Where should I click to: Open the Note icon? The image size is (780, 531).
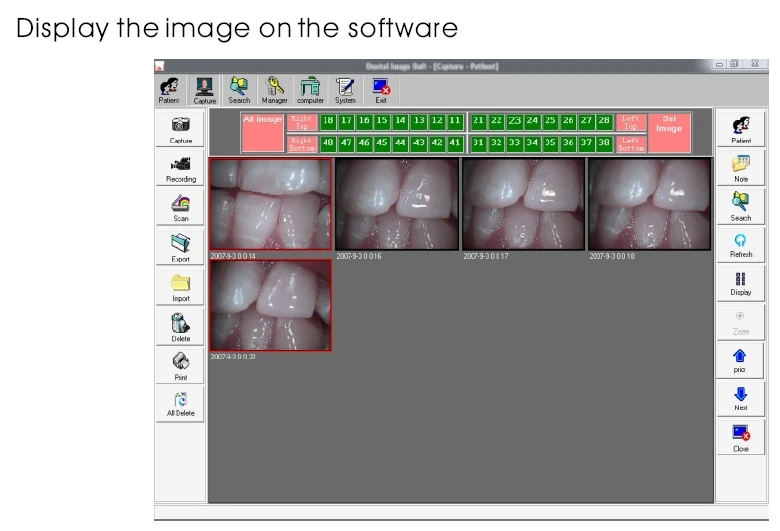click(x=741, y=168)
